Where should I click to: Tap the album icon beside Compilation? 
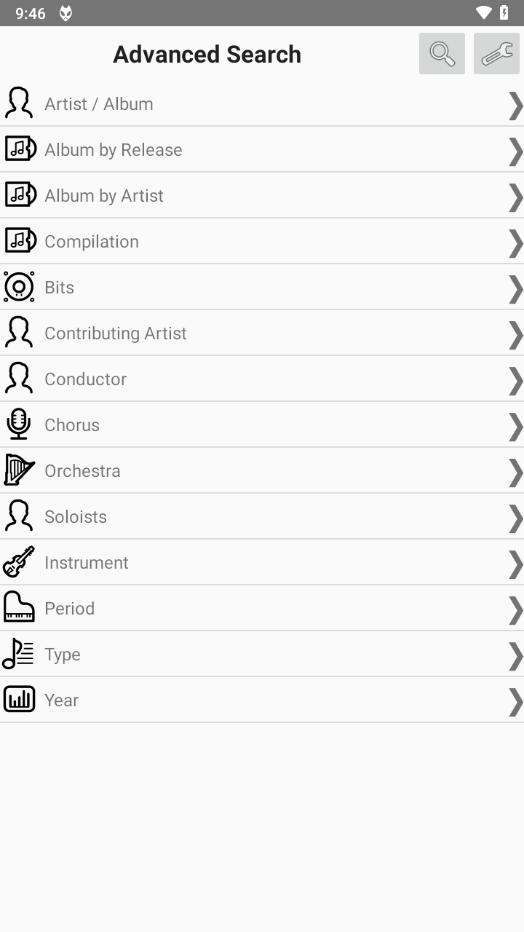(20, 241)
